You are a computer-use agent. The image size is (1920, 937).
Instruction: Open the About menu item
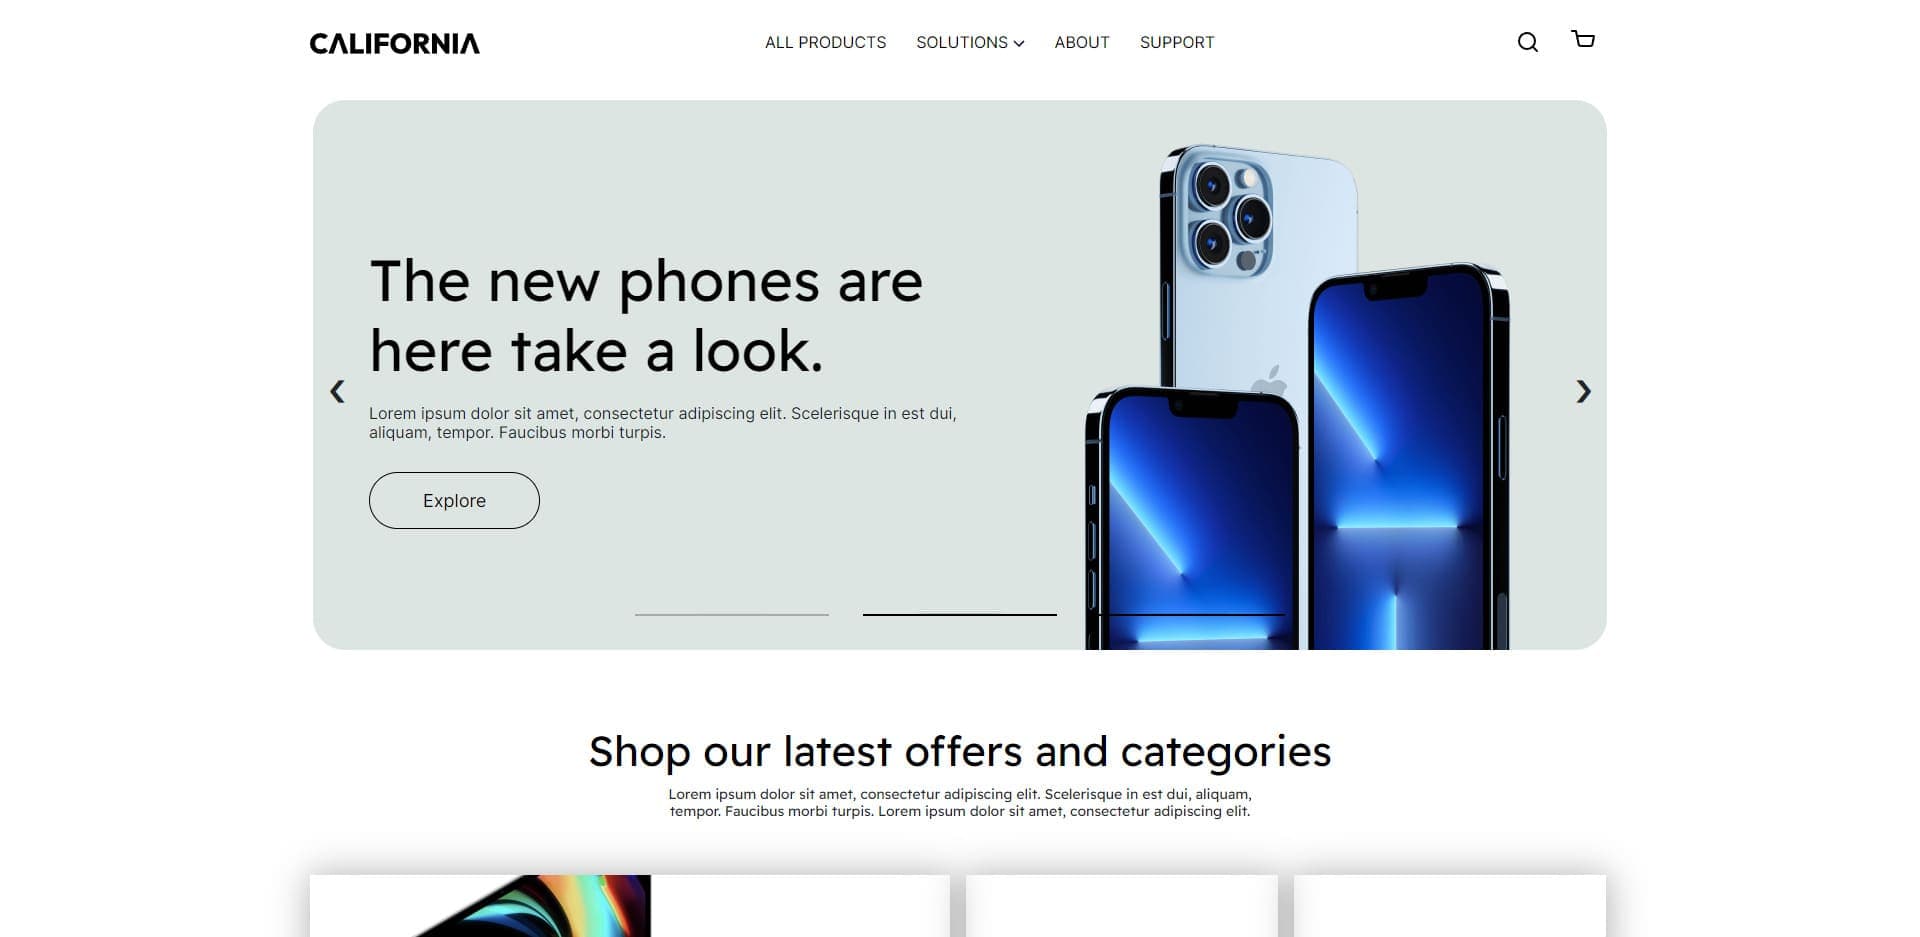coord(1082,42)
